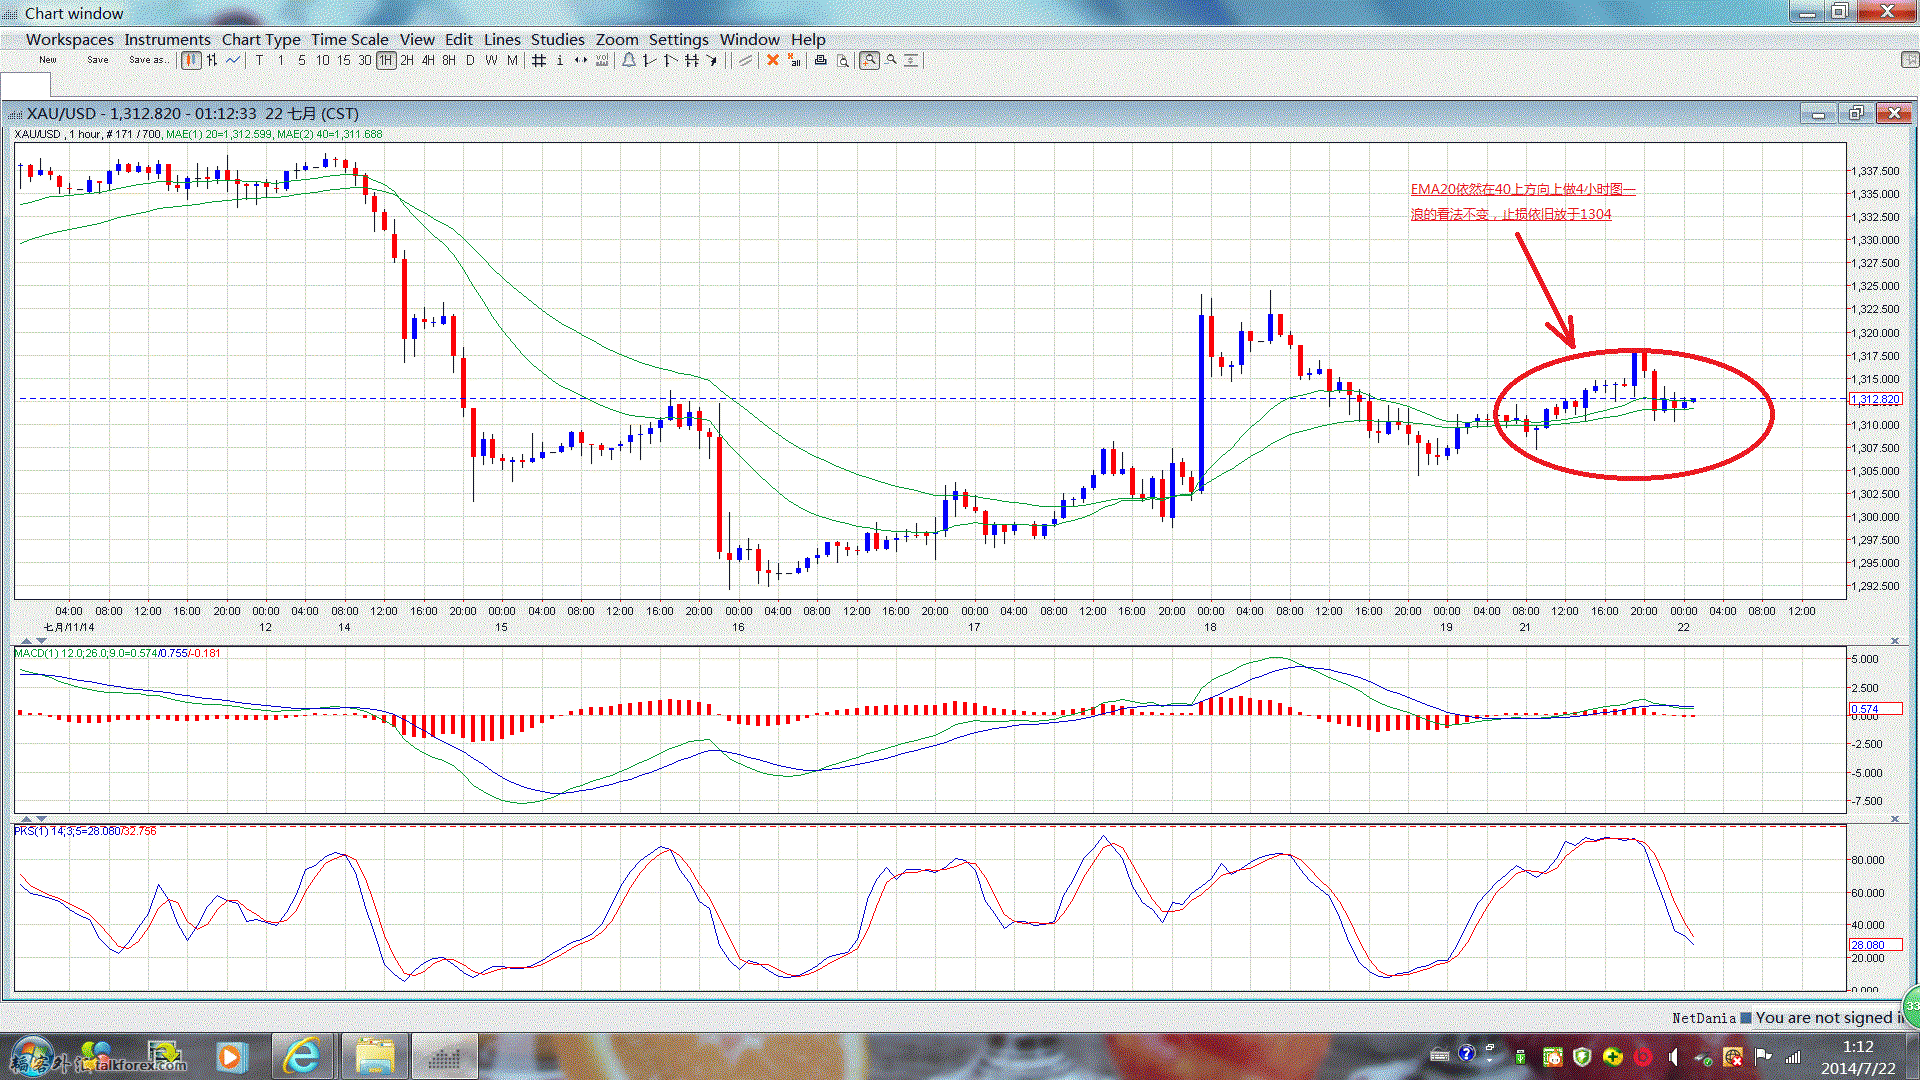Image resolution: width=1920 pixels, height=1080 pixels.
Task: Click the info (i) toolbar icon
Action: [x=559, y=60]
